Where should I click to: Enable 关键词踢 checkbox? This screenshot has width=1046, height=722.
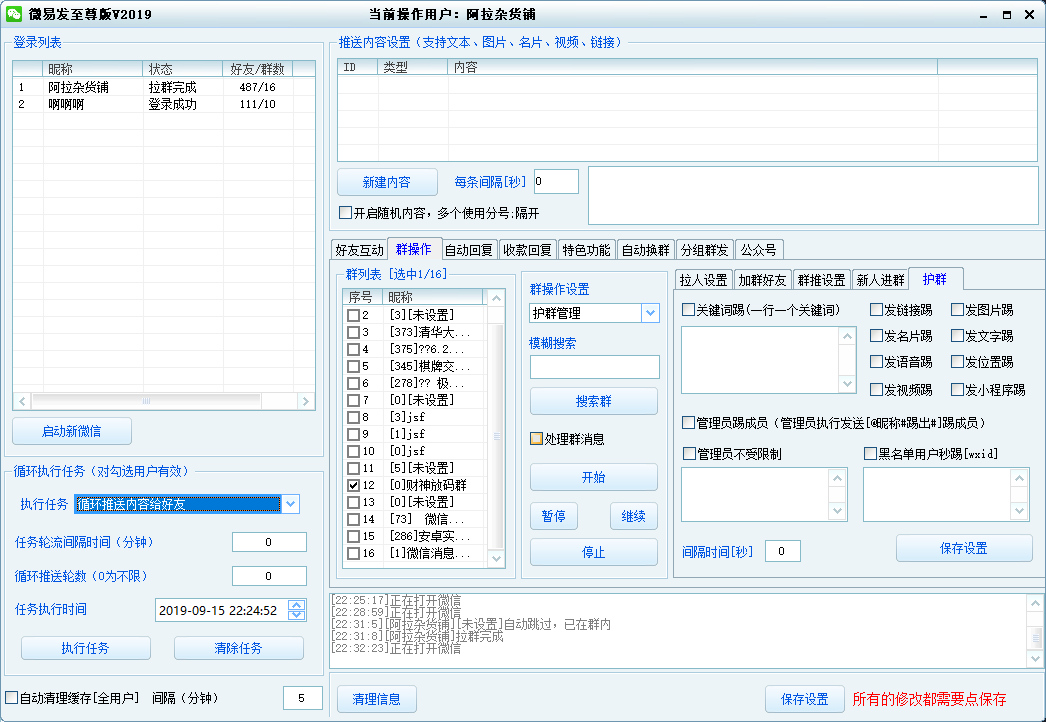click(x=688, y=310)
